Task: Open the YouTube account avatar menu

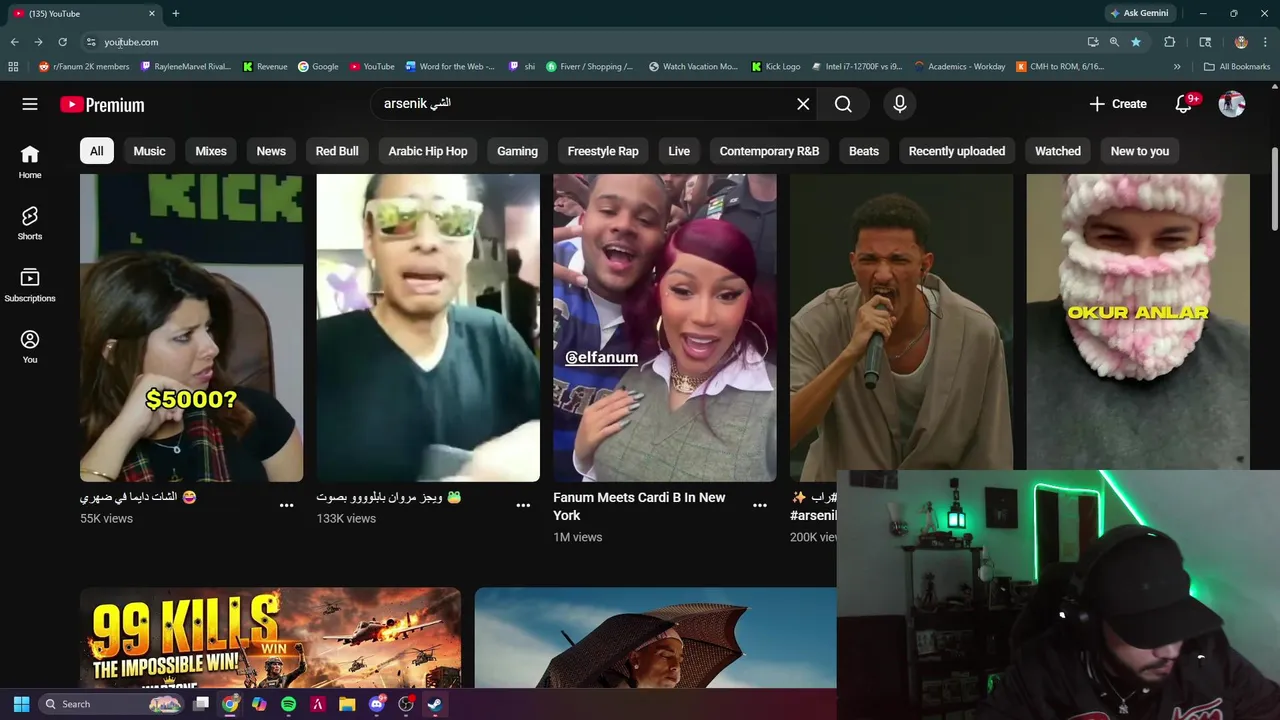Action: pos(1232,104)
